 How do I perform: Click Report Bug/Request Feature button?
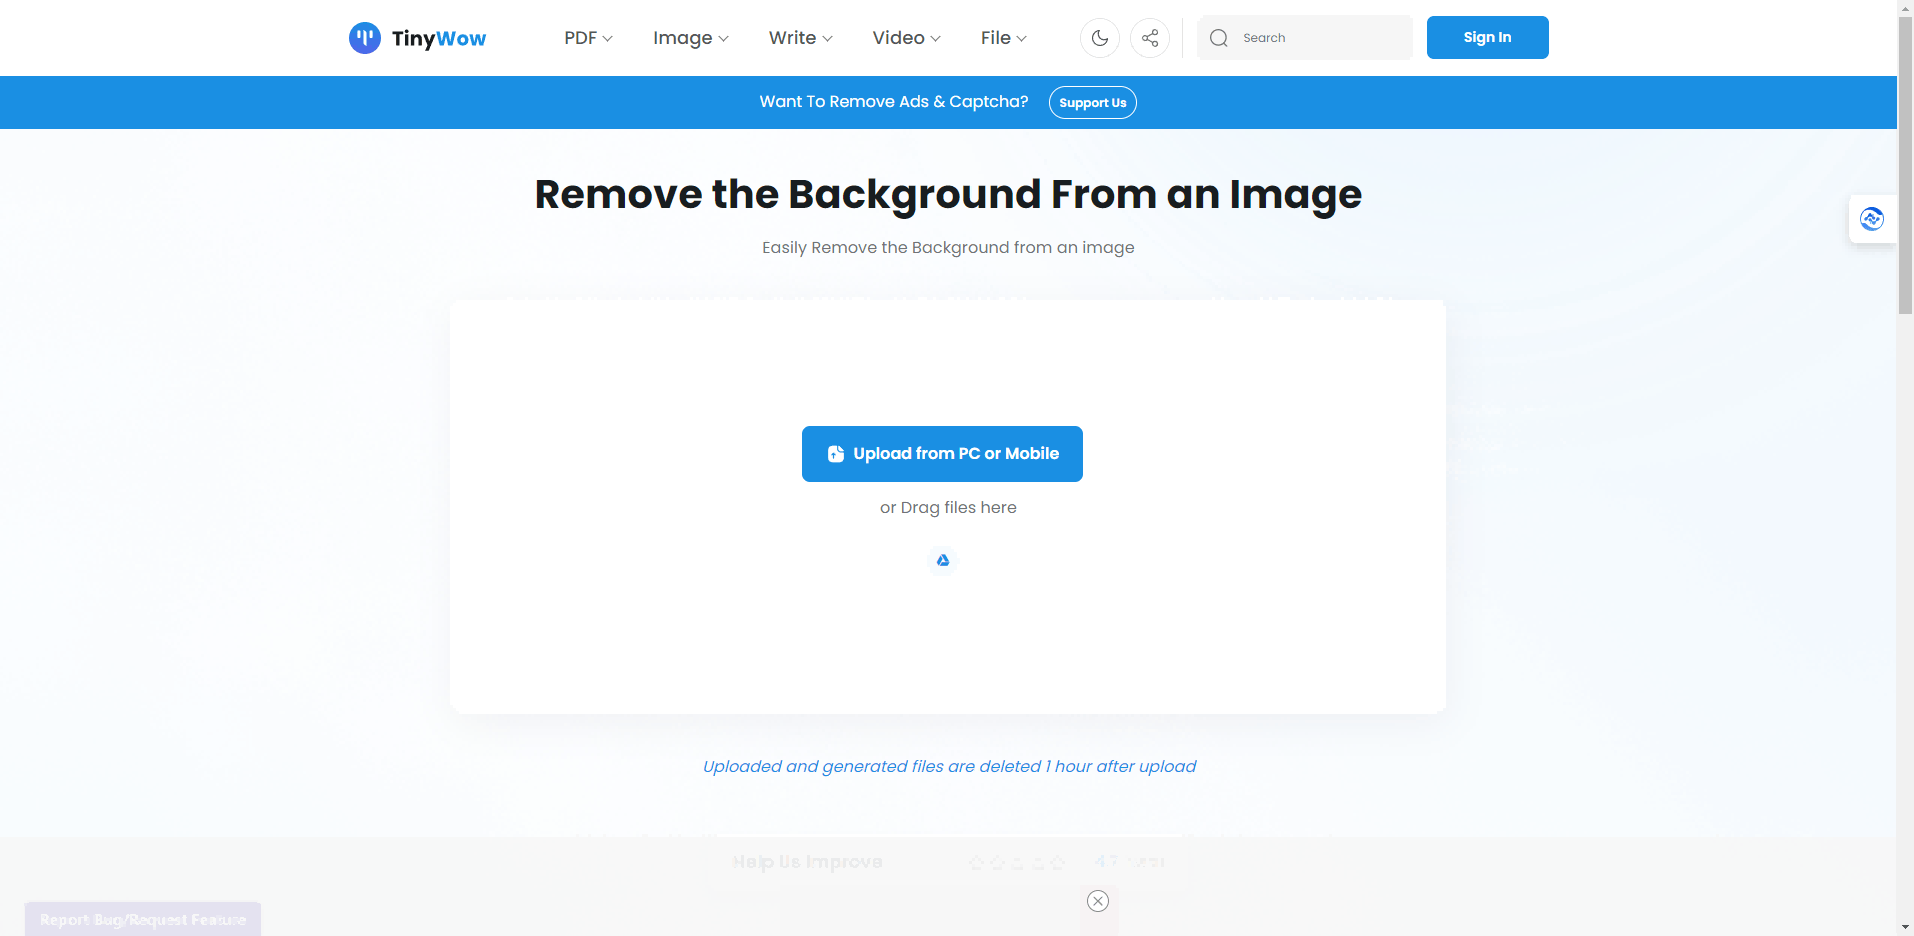point(143,920)
